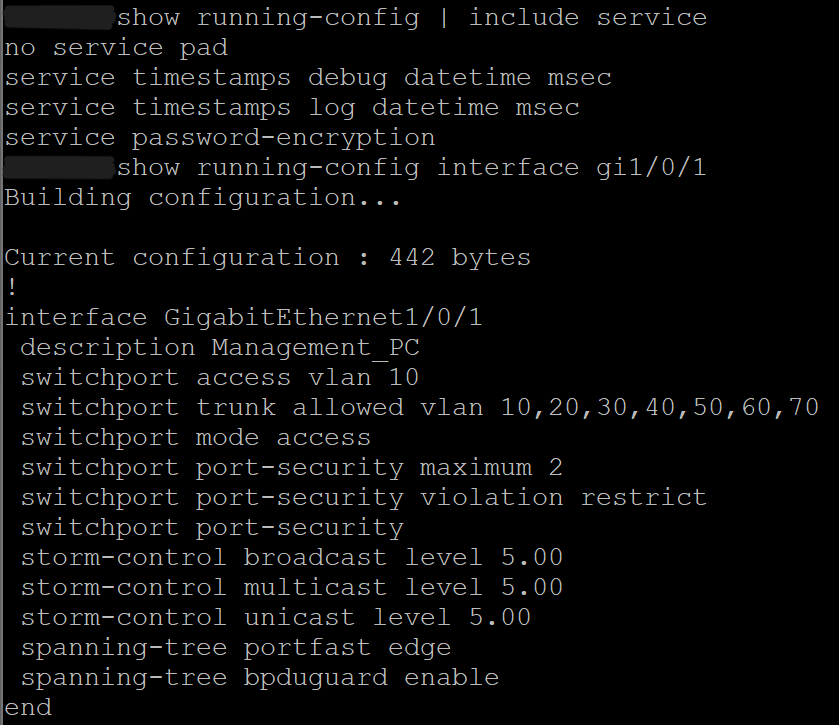Click the 'storm-control broadcast level 5.00' line
The height and width of the screenshot is (725, 839).
point(292,557)
